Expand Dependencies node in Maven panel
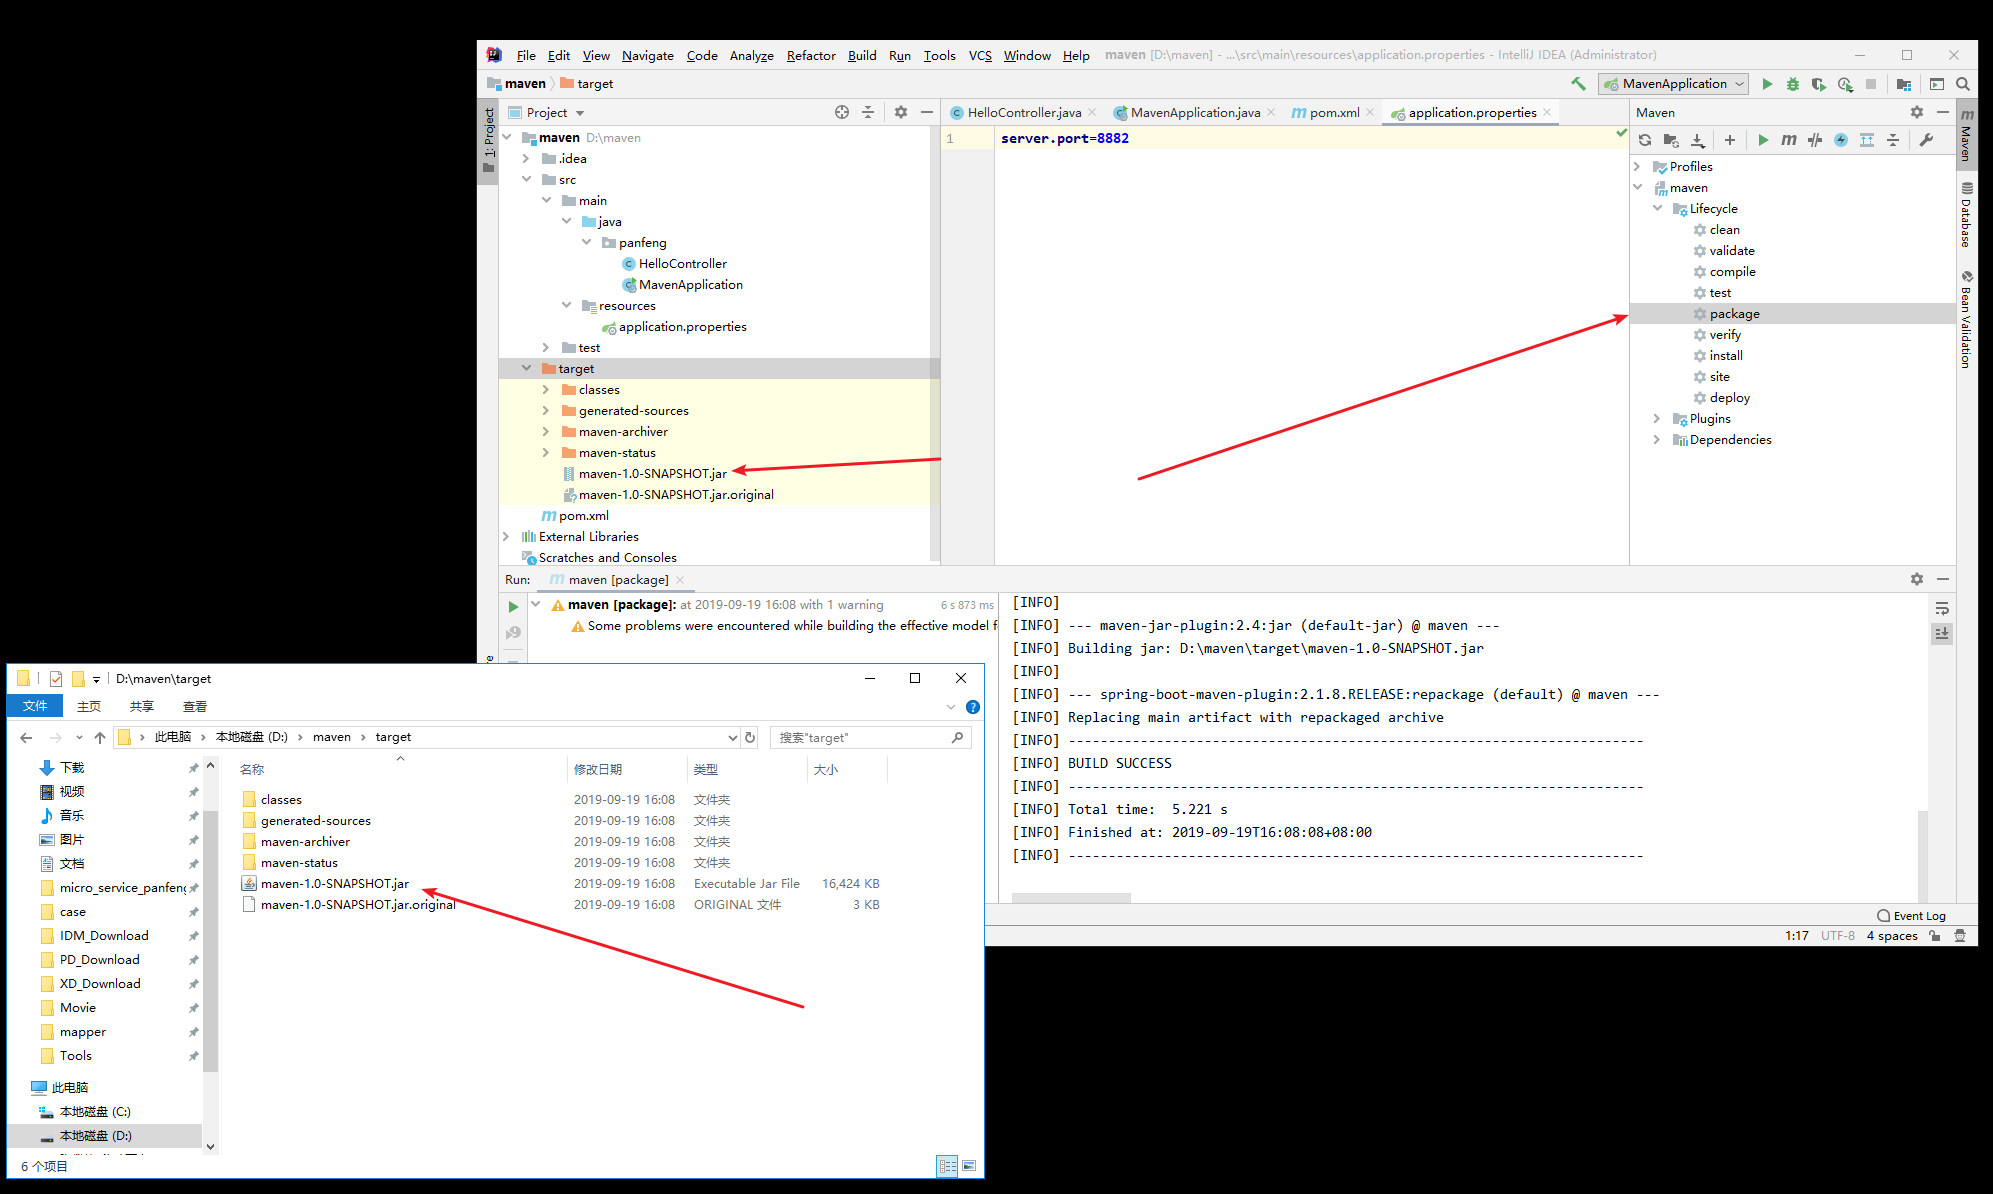 pyautogui.click(x=1658, y=439)
